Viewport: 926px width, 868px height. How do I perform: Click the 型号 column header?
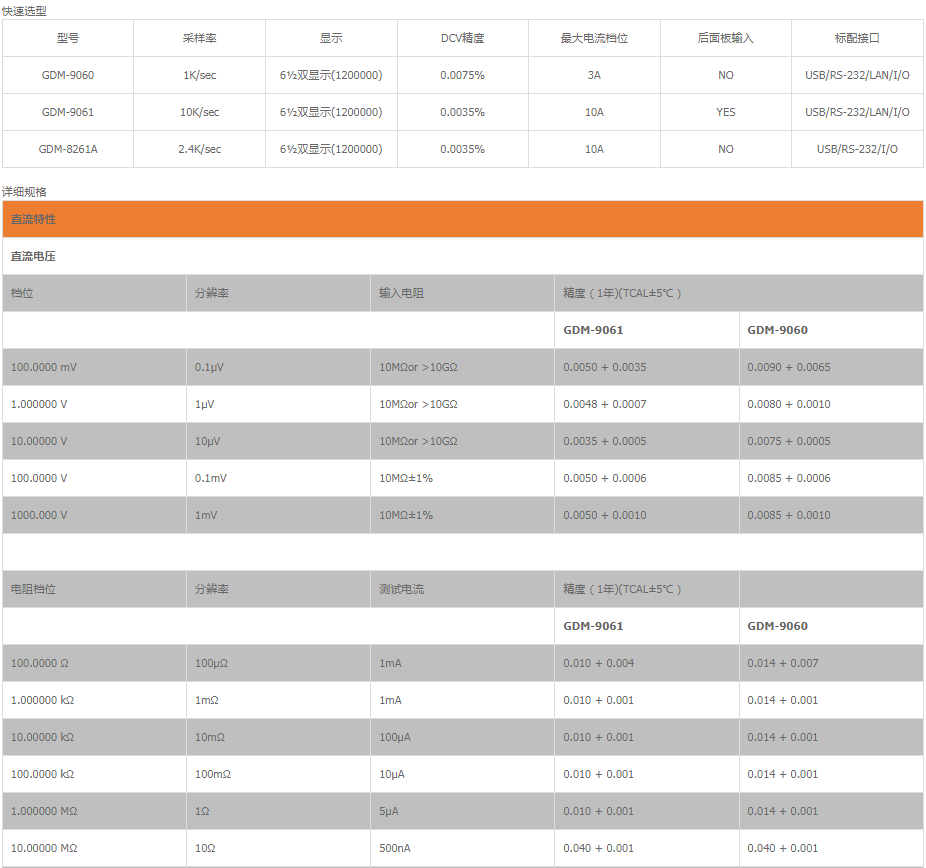coord(68,38)
